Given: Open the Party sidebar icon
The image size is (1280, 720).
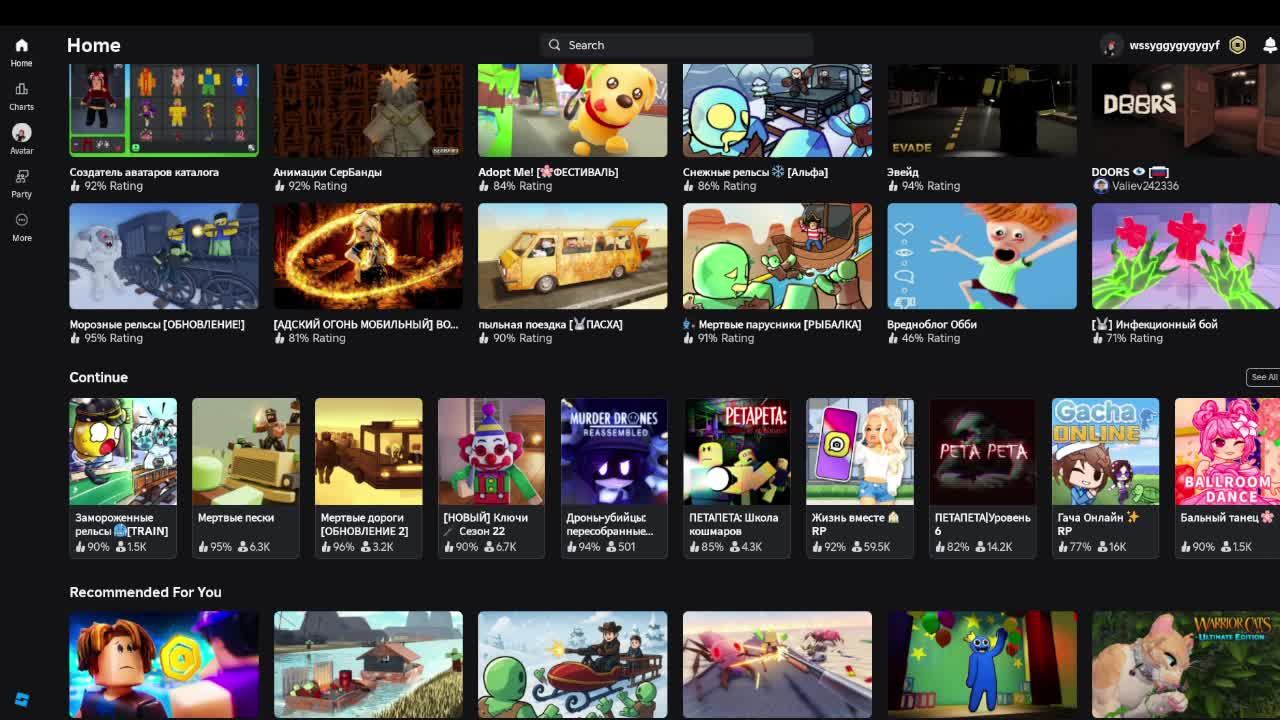Looking at the screenshot, I should coord(21,183).
